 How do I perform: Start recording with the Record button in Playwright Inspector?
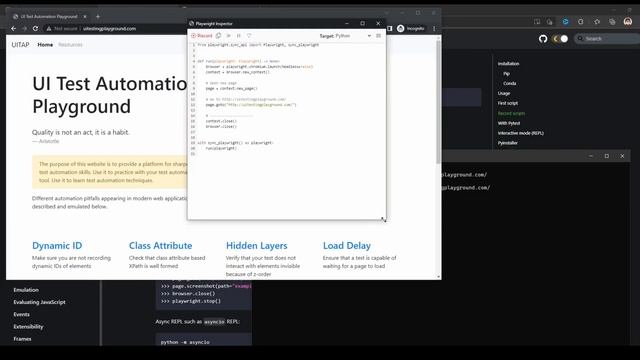click(x=202, y=36)
